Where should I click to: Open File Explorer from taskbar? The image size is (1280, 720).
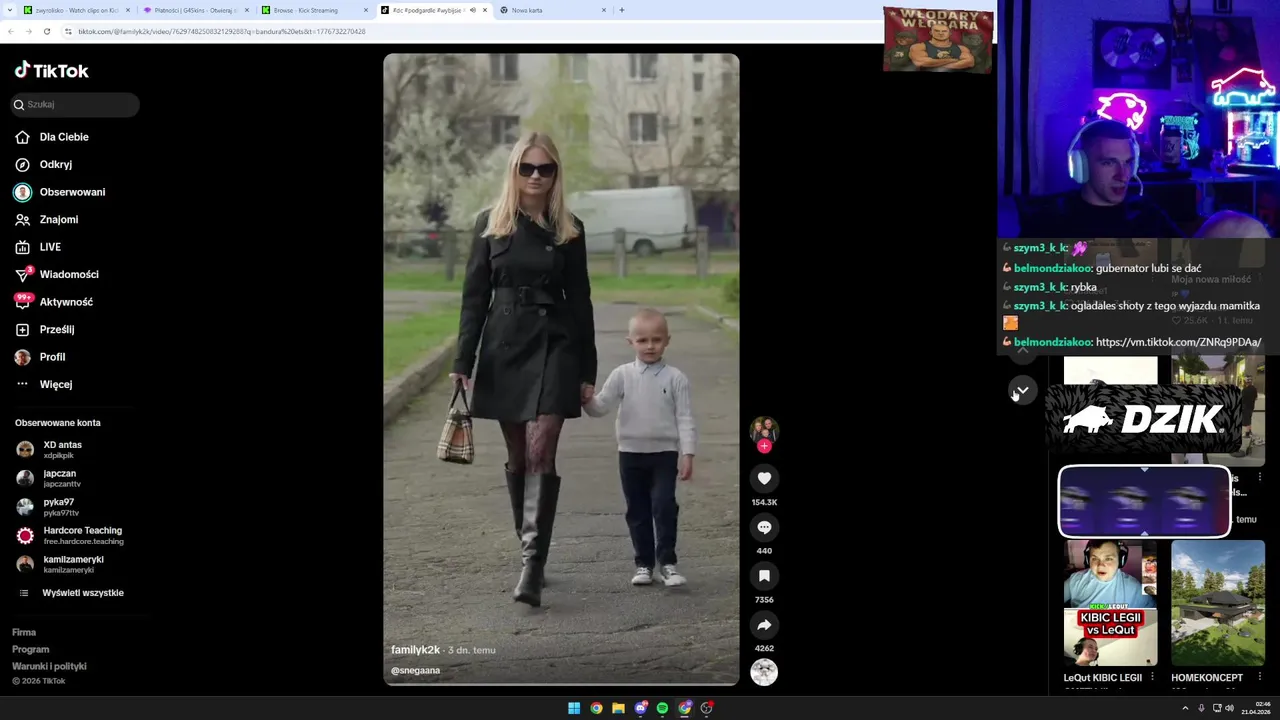[x=618, y=708]
